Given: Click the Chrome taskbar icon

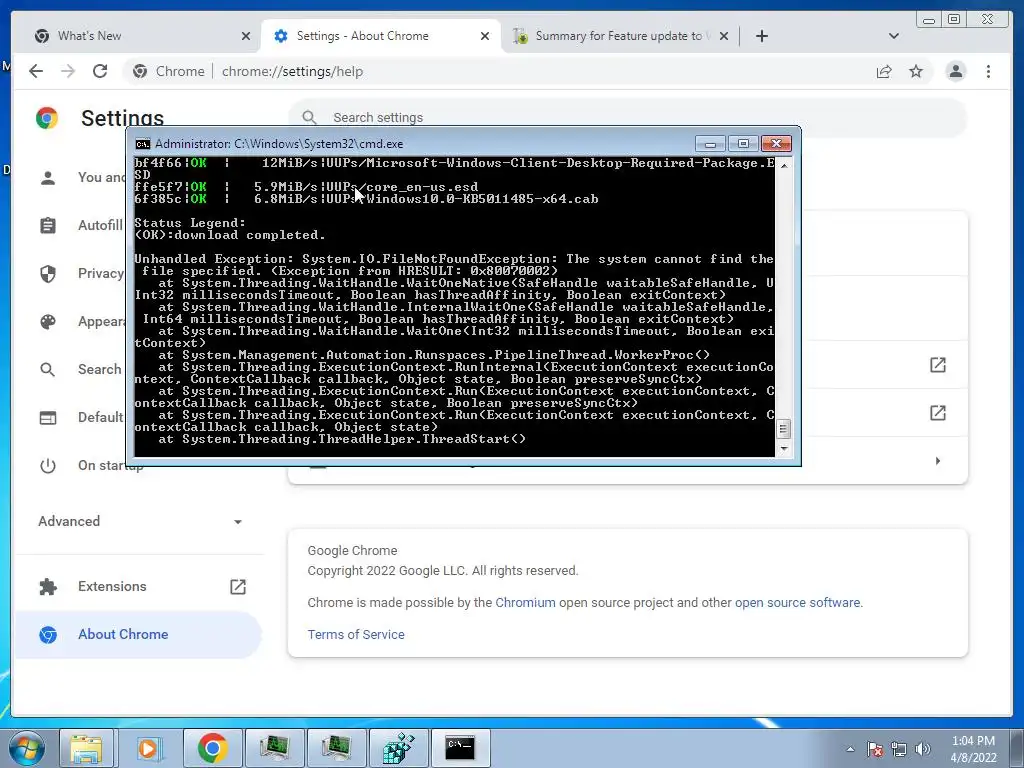Looking at the screenshot, I should pos(212,748).
